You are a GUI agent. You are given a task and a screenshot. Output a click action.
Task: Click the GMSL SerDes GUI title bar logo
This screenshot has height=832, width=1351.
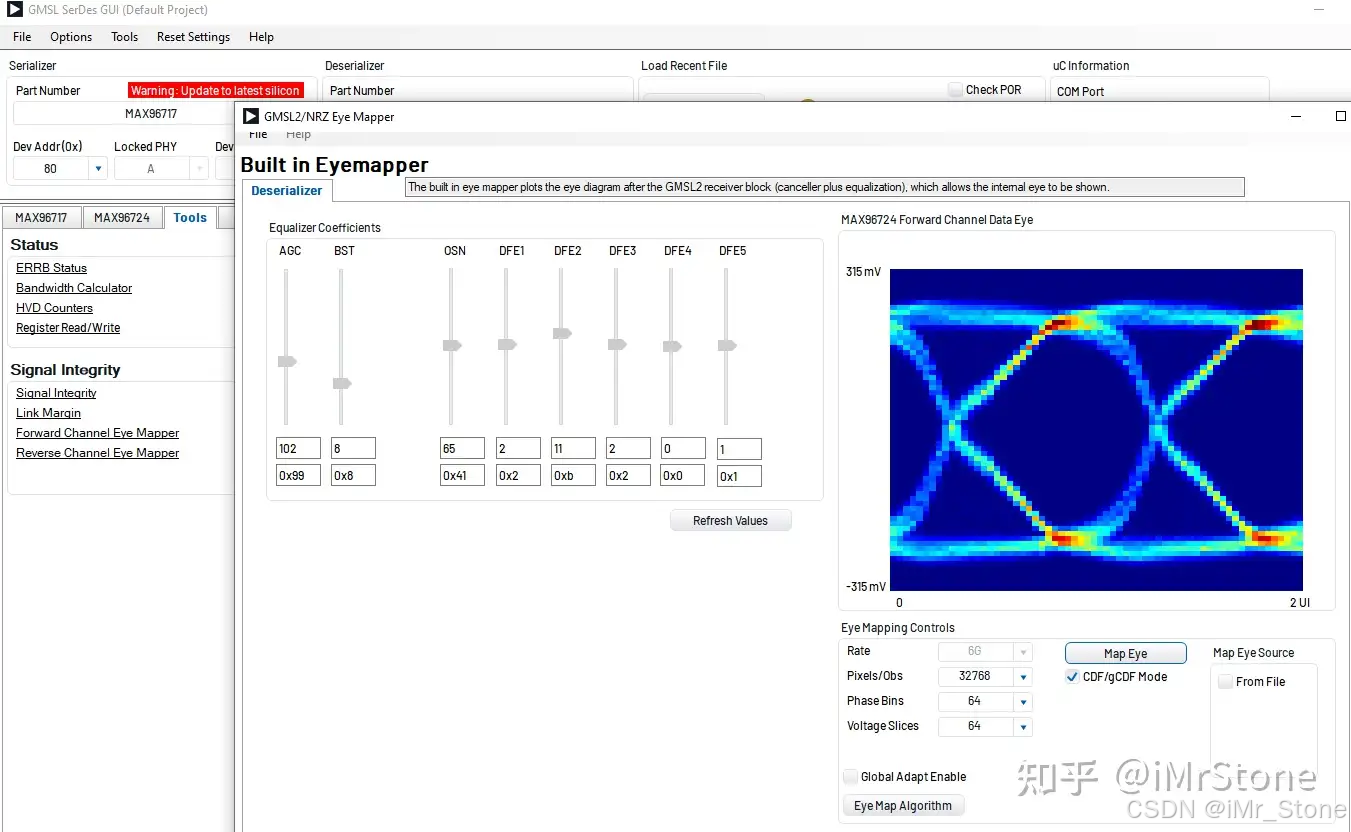15,10
